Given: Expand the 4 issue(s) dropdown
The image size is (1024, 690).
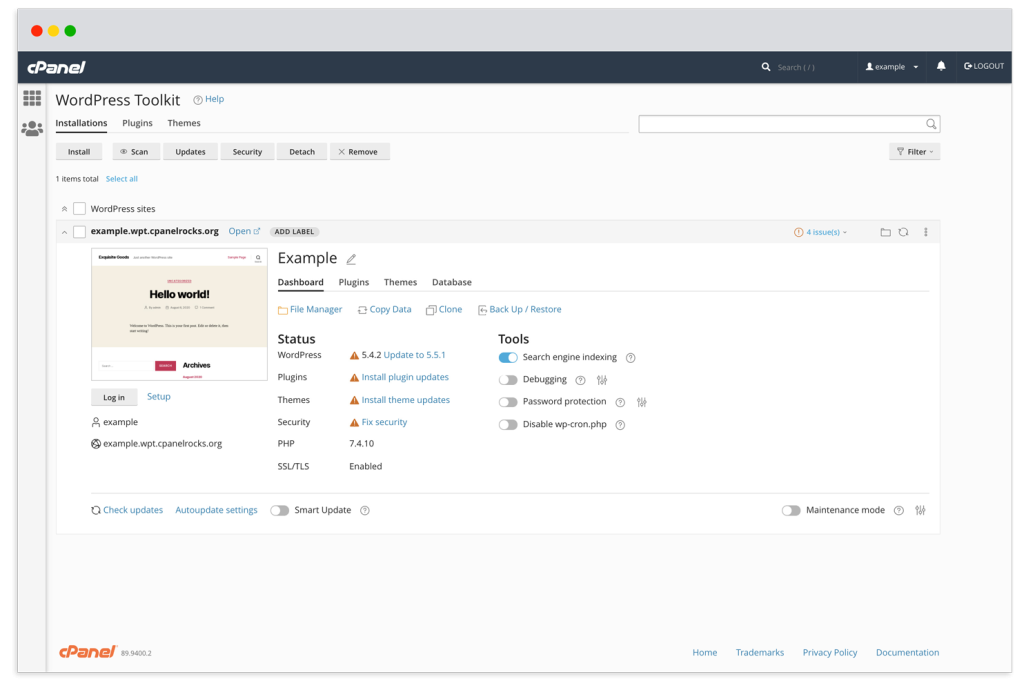Looking at the screenshot, I should pyautogui.click(x=820, y=232).
